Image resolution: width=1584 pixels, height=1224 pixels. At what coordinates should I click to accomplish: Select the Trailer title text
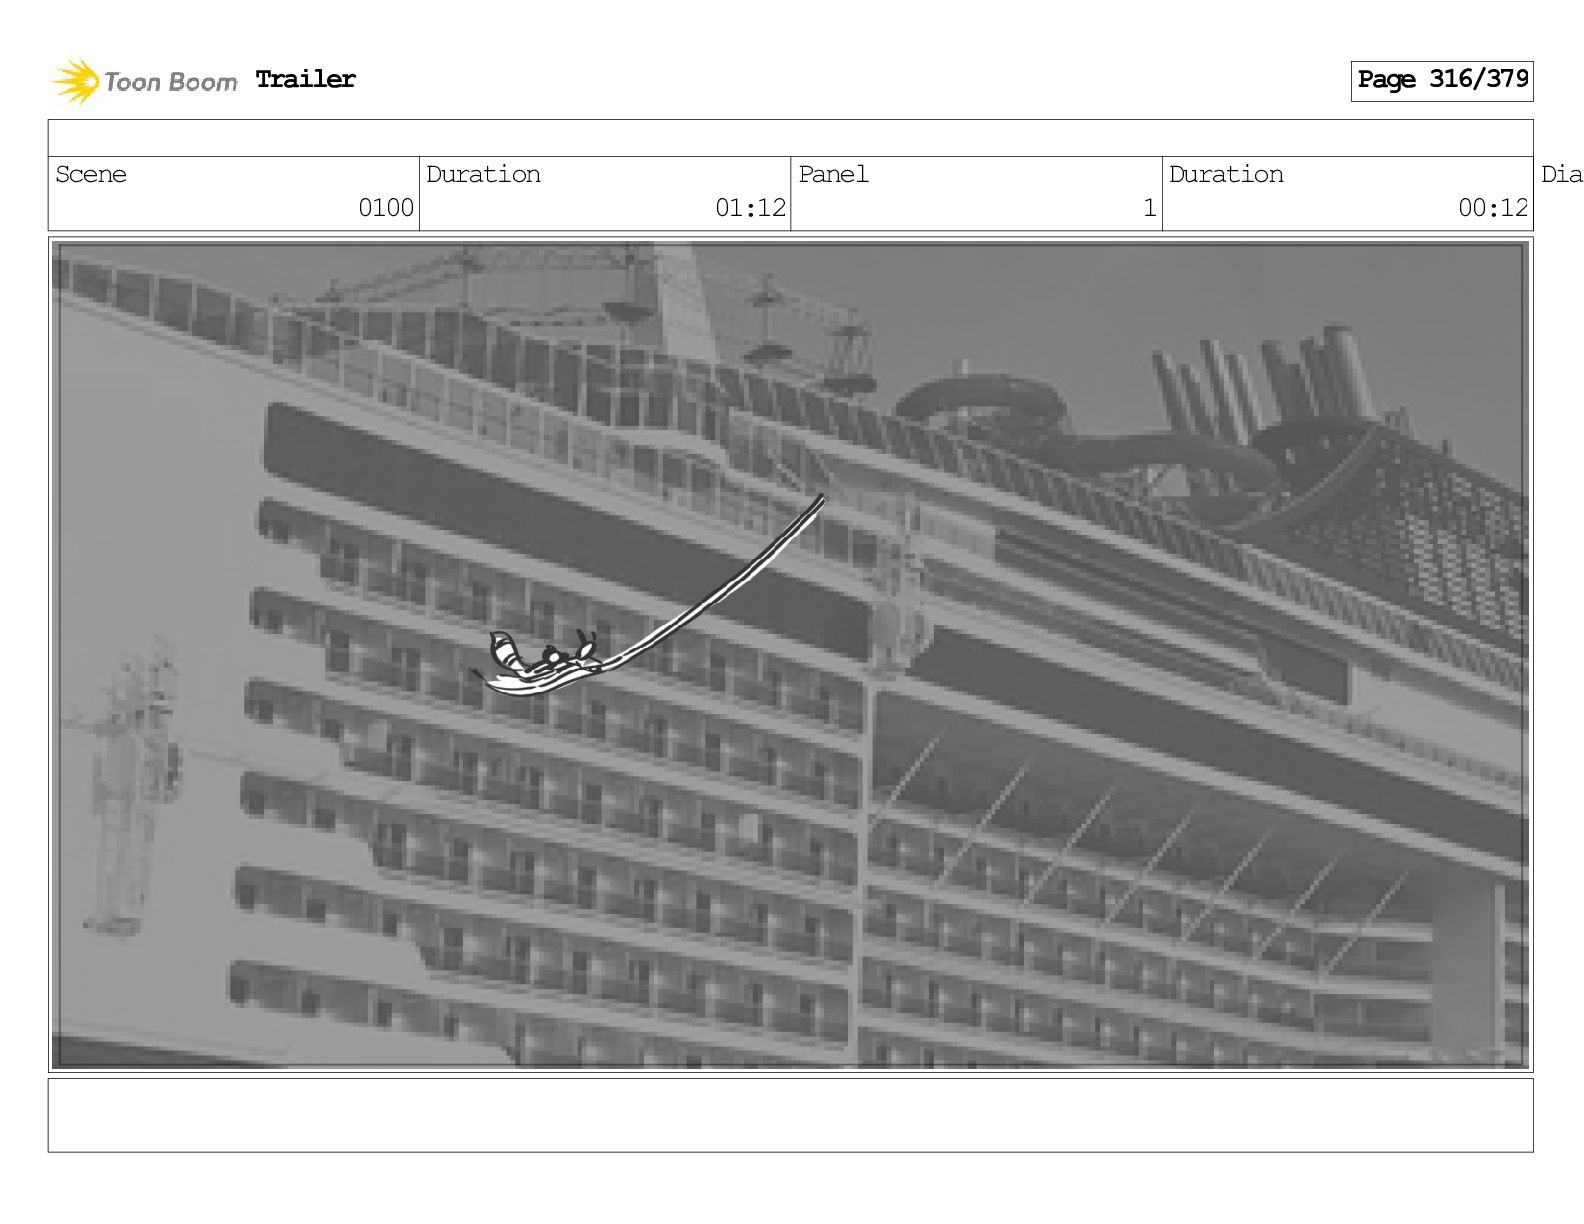305,79
